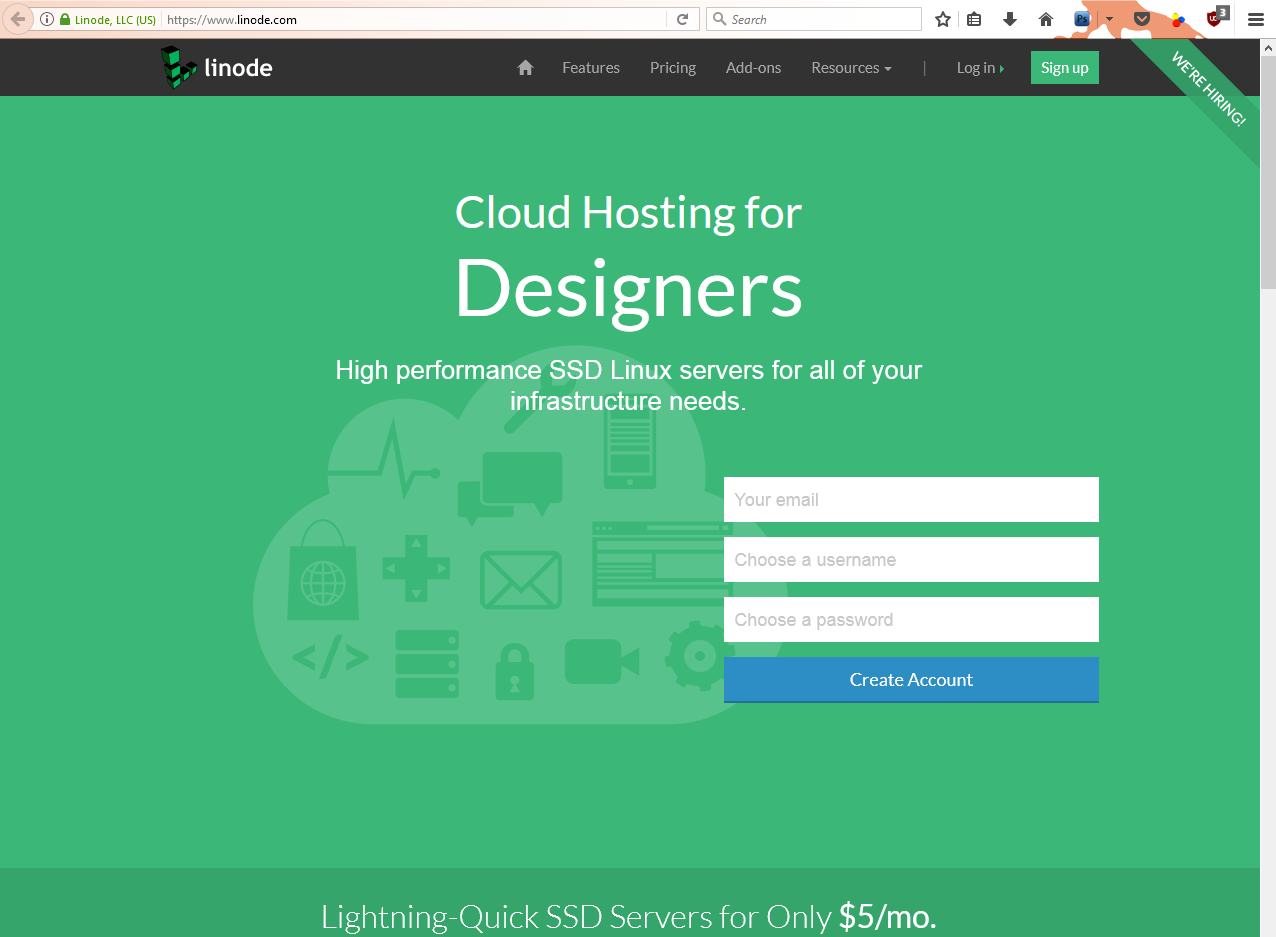1276x937 pixels.
Task: Open the Features nav item
Action: [x=591, y=68]
